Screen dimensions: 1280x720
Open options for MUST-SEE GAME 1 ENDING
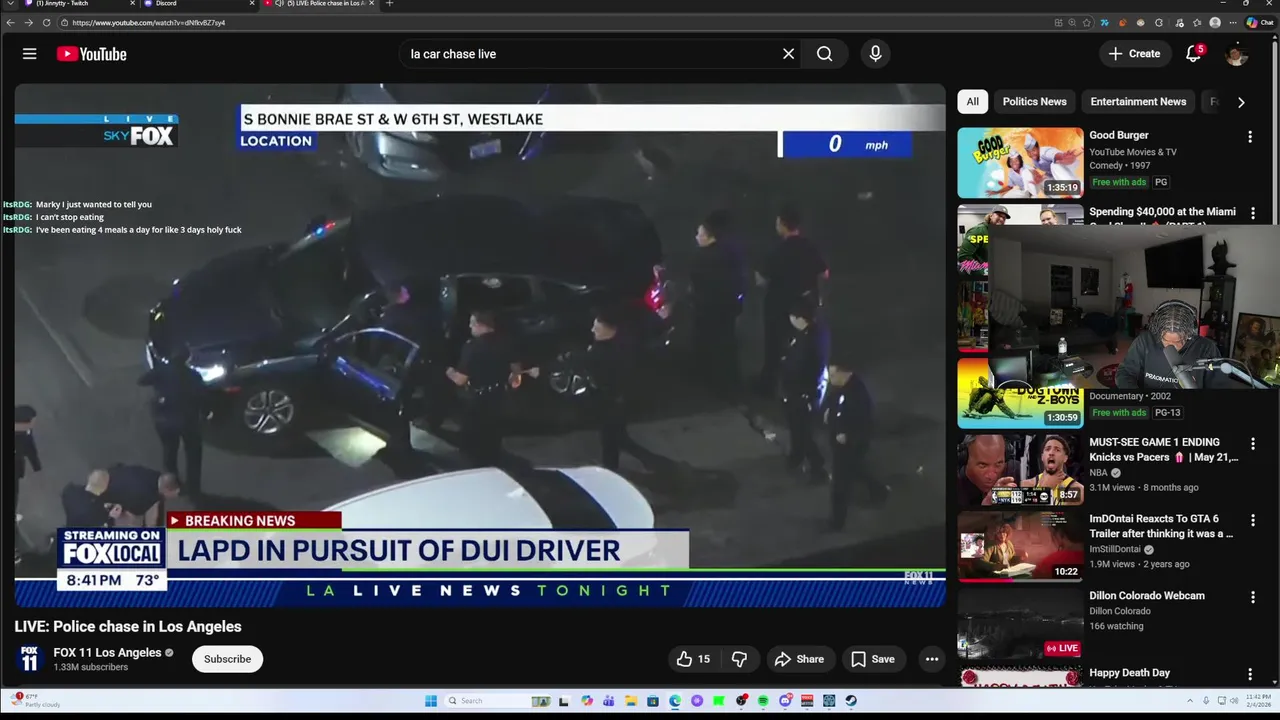click(x=1252, y=444)
